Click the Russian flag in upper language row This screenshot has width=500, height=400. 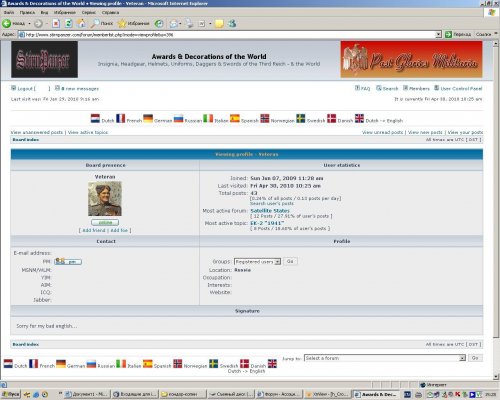point(178,118)
